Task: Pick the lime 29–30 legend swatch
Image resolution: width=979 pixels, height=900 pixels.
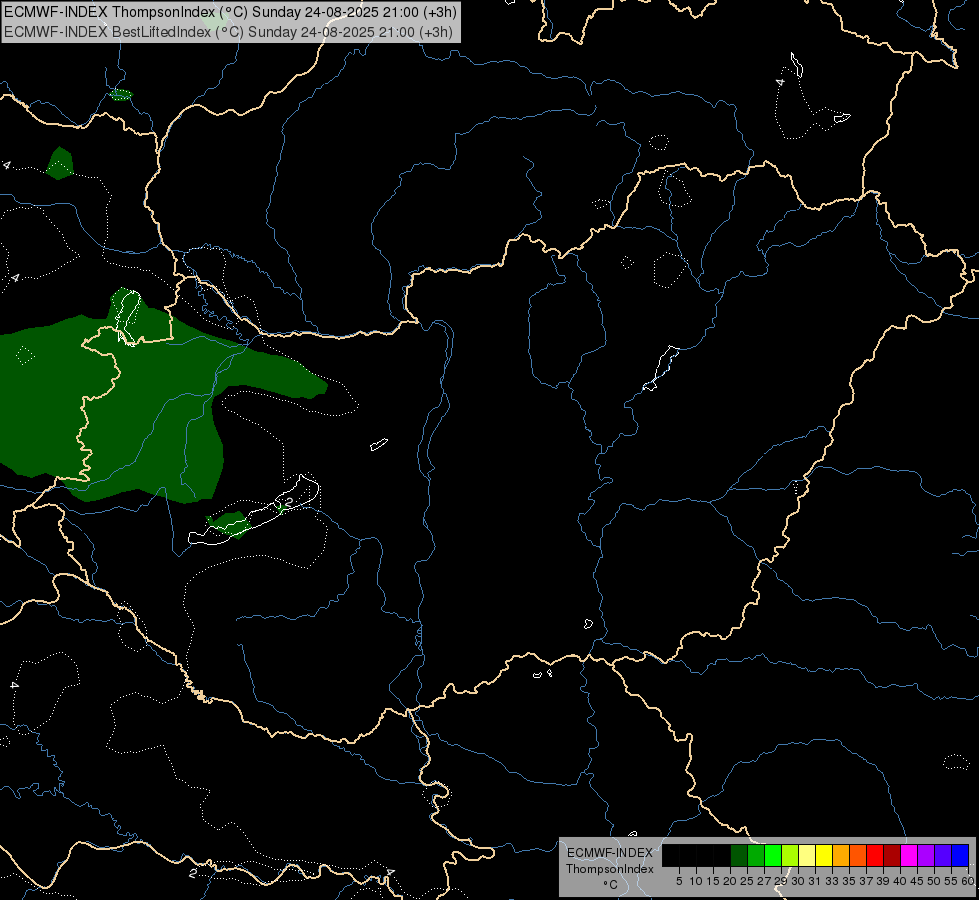Action: pos(790,855)
